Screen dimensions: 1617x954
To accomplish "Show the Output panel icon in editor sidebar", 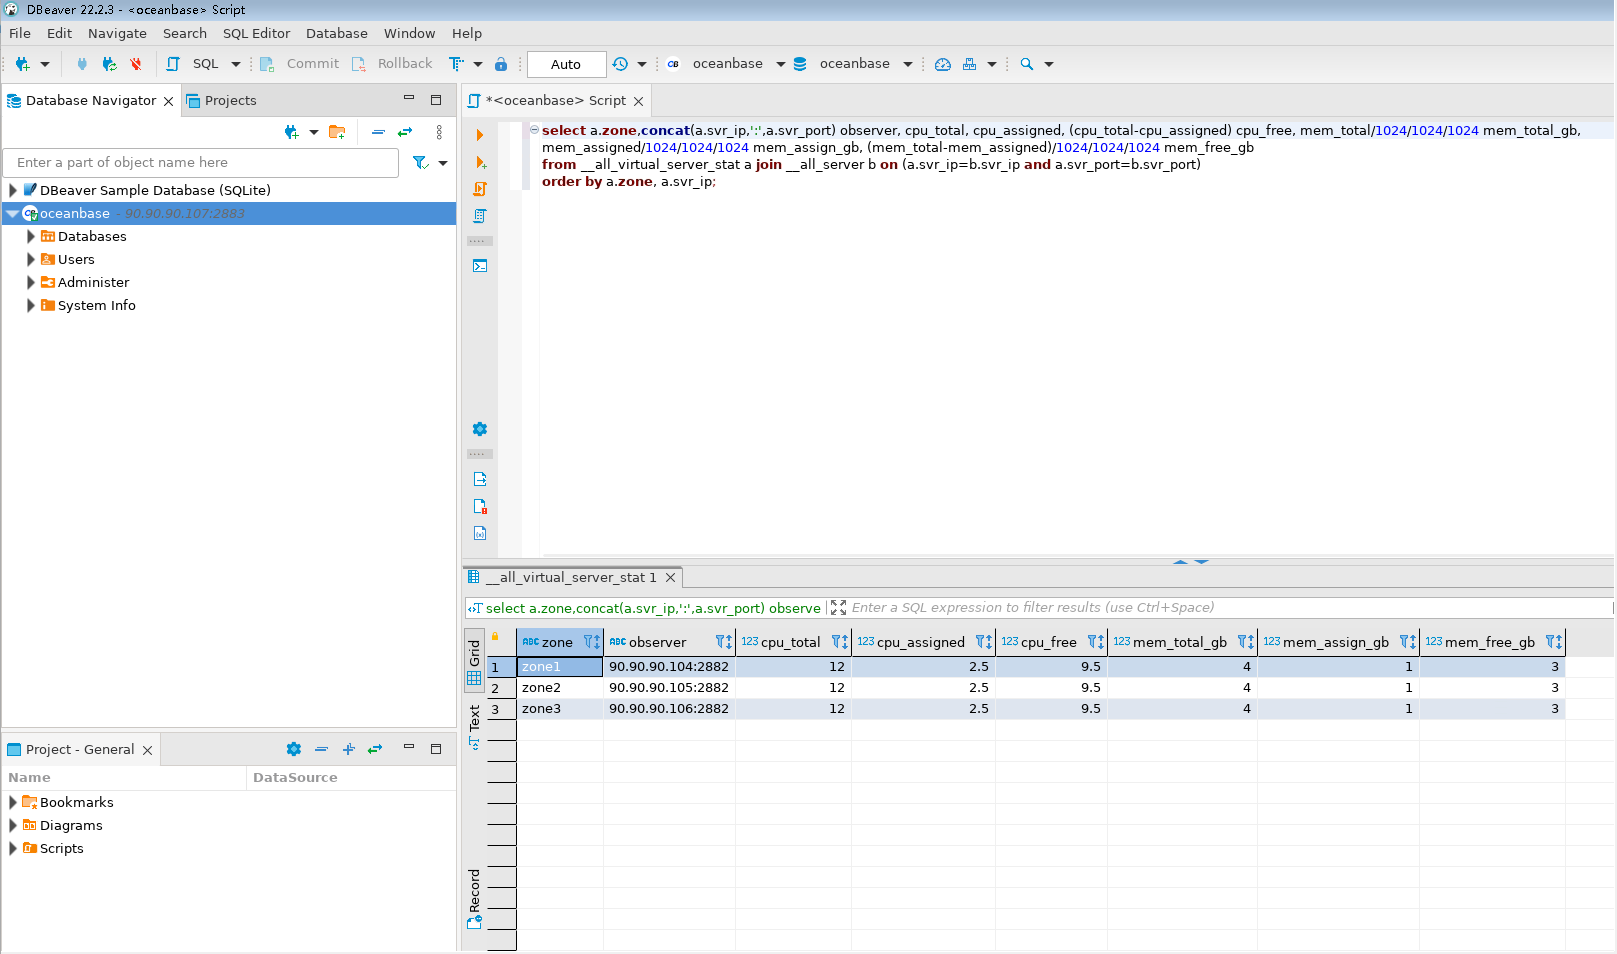I will pos(480,479).
